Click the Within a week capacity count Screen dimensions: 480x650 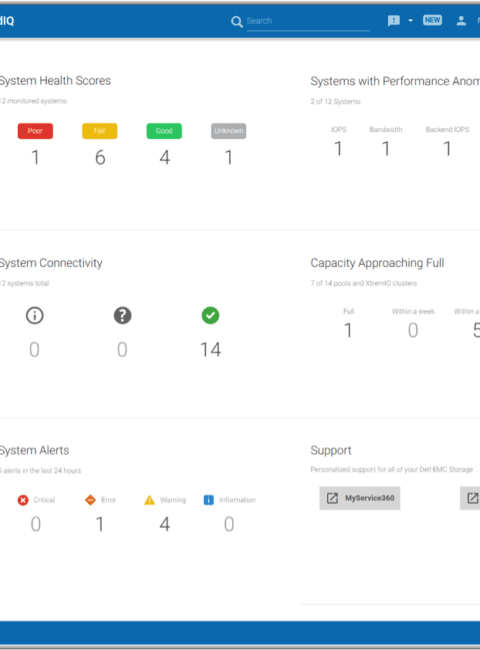coord(413,330)
